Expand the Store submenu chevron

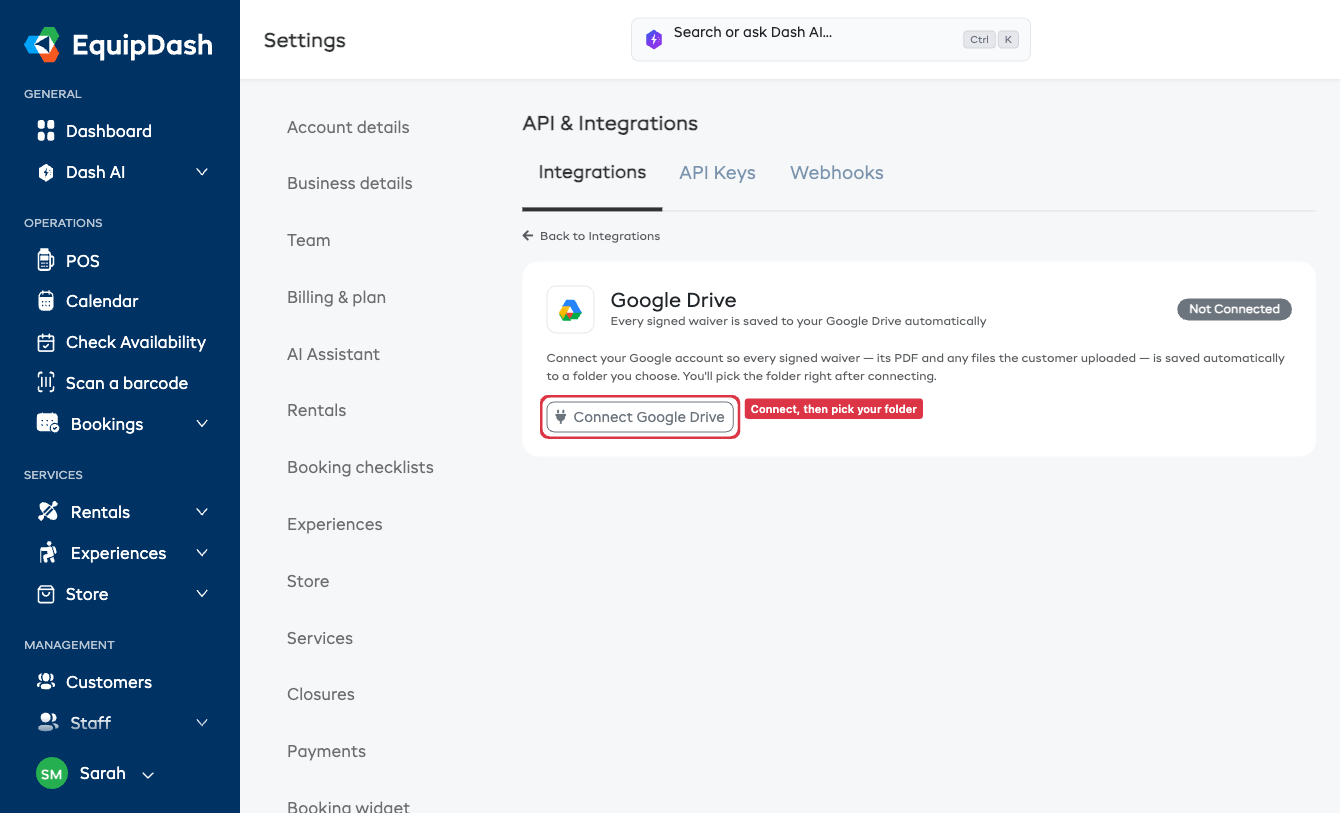click(202, 594)
